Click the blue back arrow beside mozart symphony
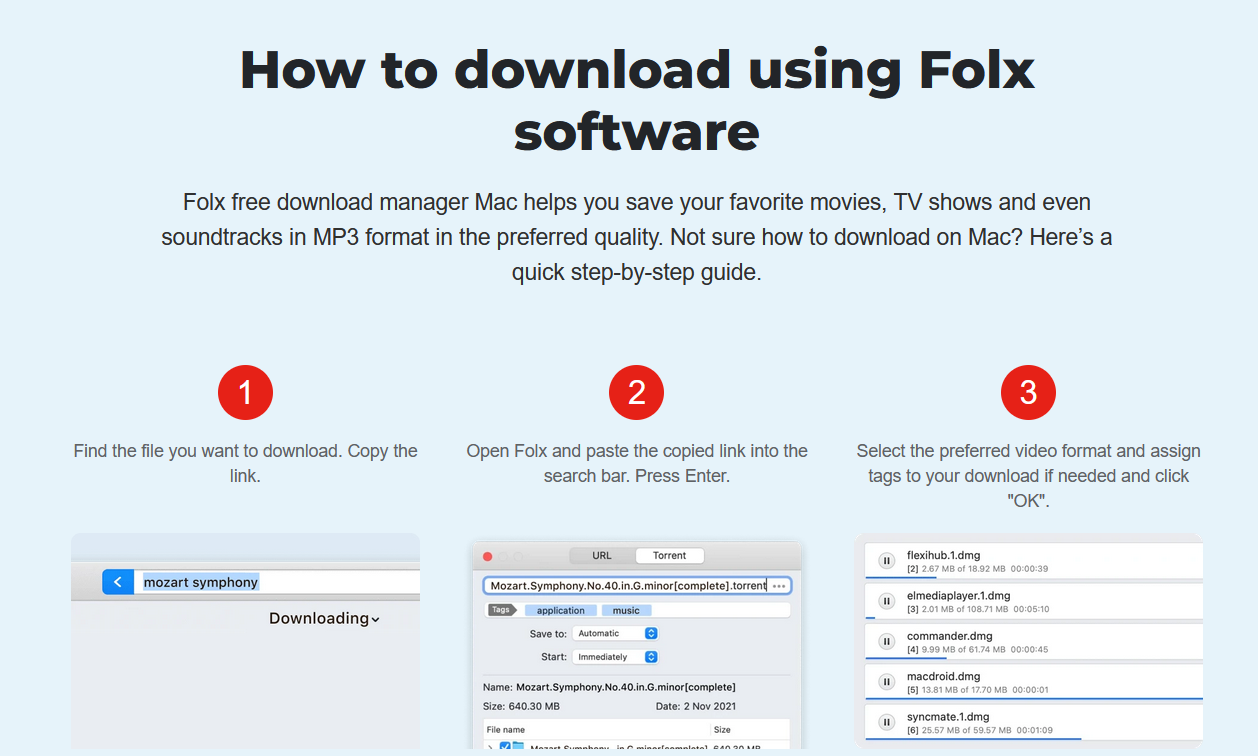The width and height of the screenshot is (1258, 756). tap(118, 582)
